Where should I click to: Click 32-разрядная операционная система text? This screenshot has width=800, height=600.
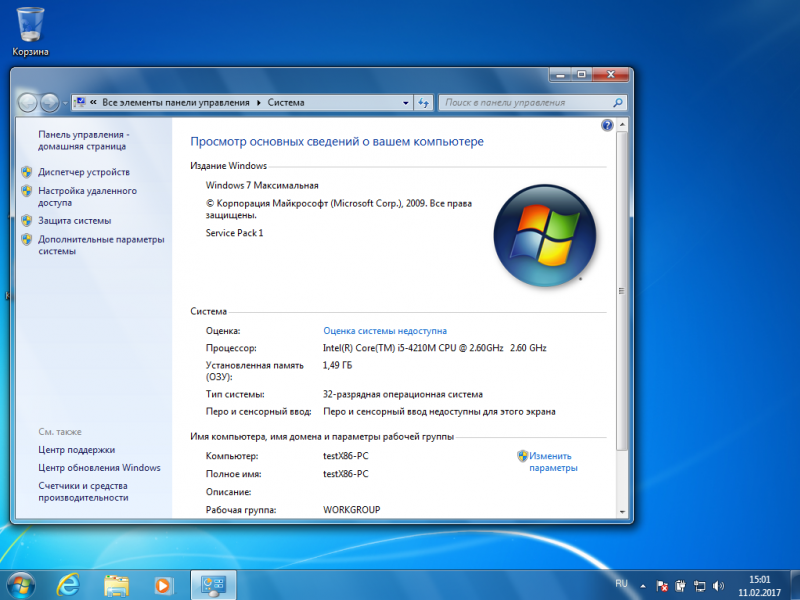(403, 394)
